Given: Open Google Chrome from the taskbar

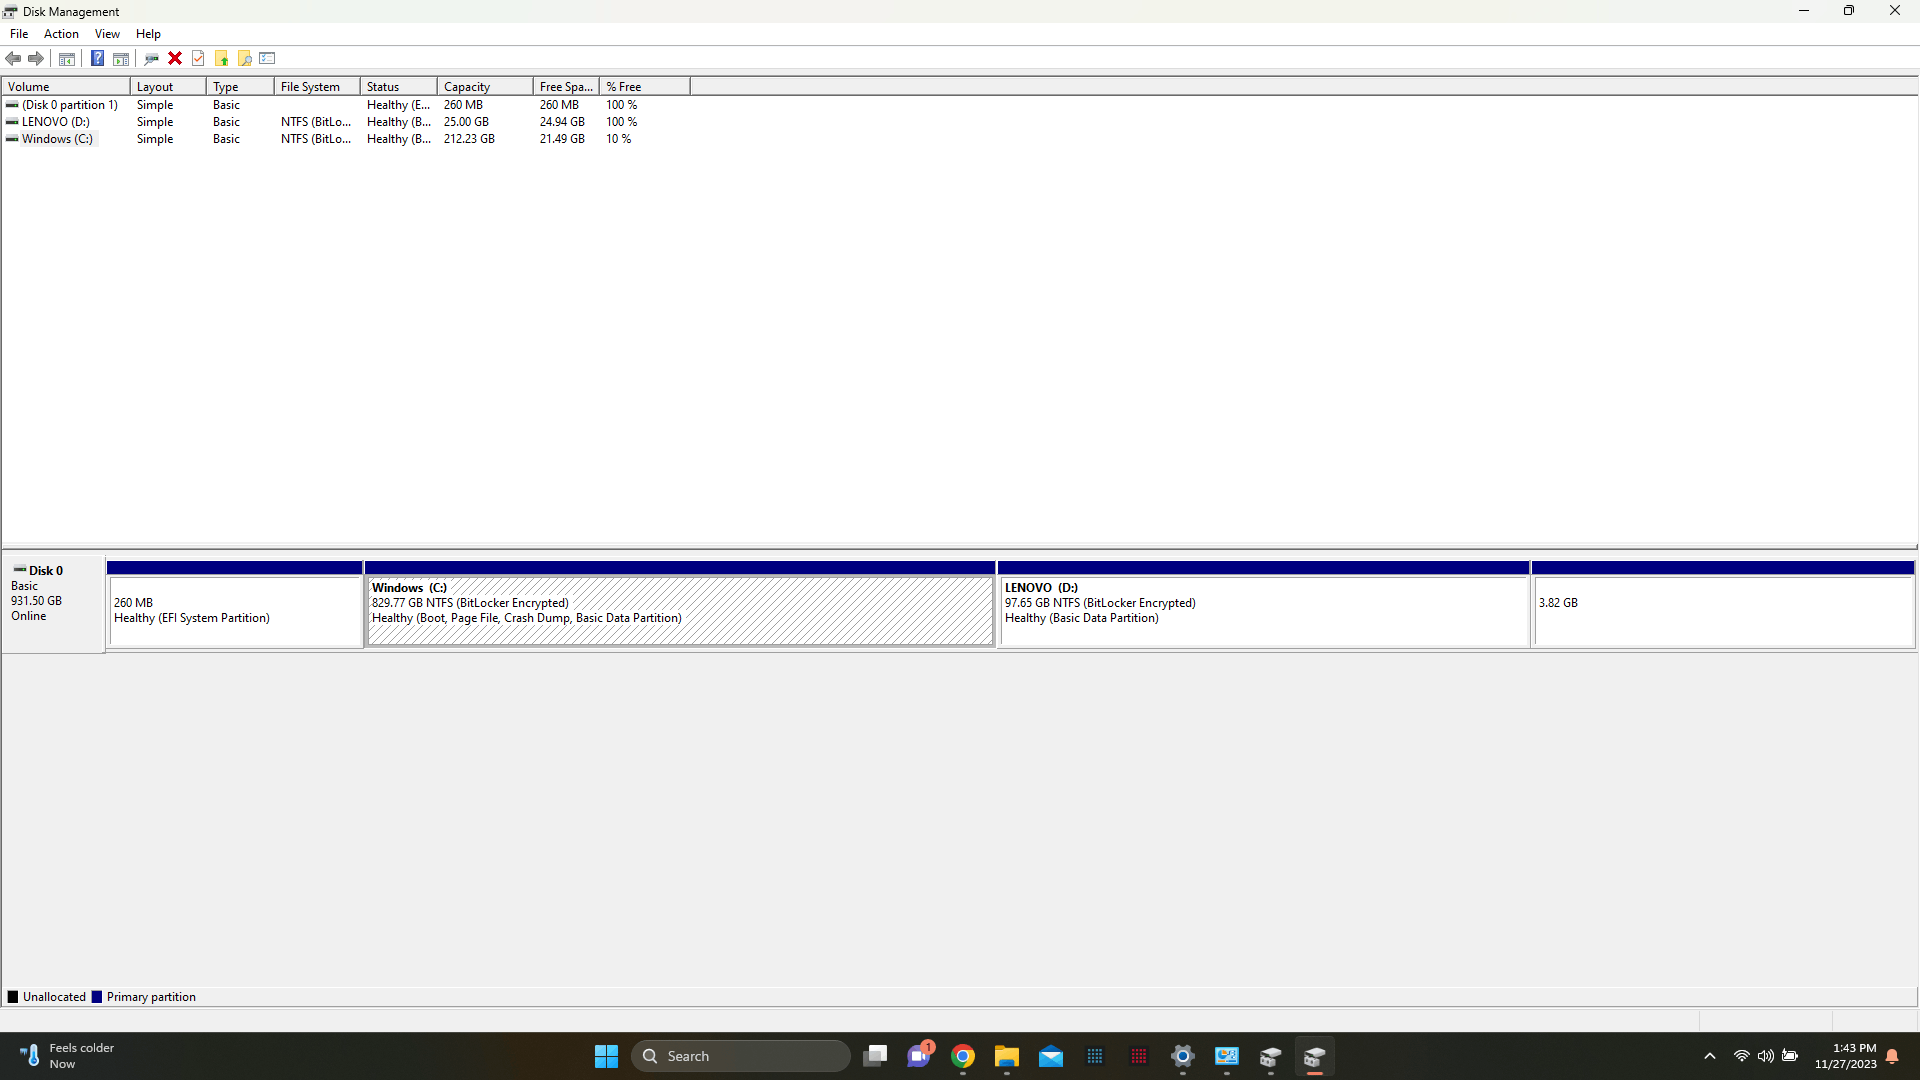Looking at the screenshot, I should (963, 1056).
